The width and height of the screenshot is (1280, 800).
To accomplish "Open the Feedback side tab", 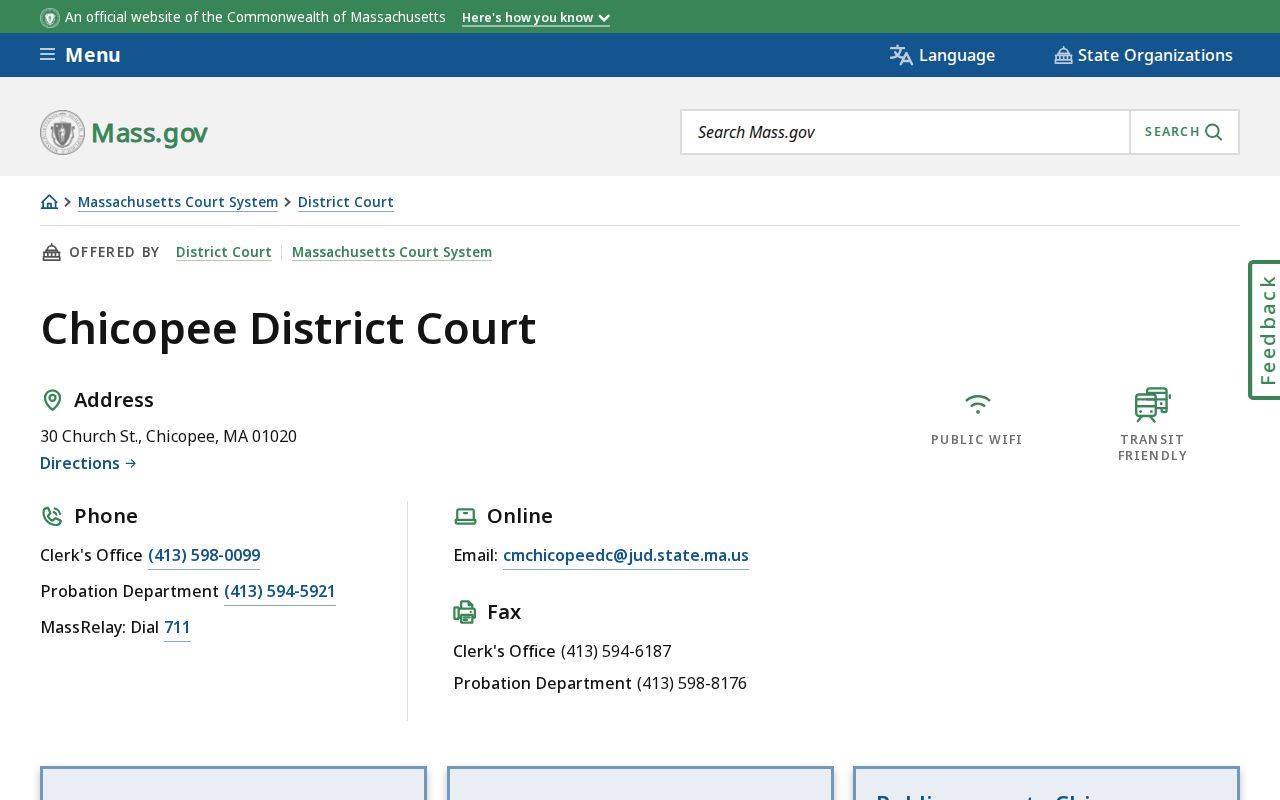I will (1265, 330).
